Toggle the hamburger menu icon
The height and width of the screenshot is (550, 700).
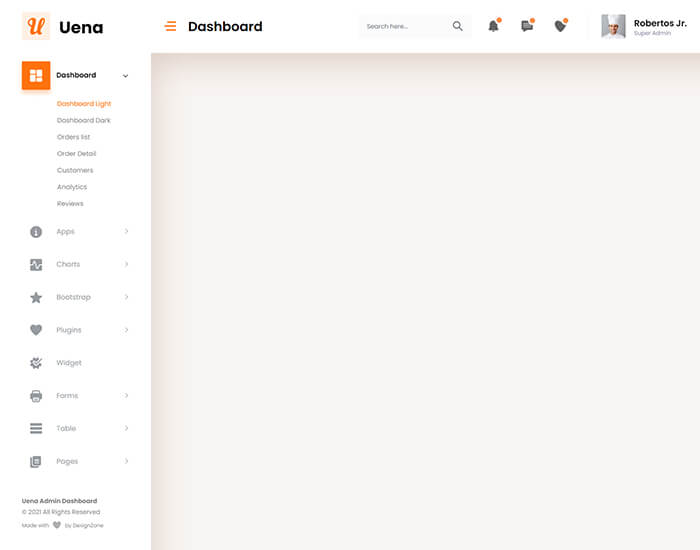coord(170,27)
